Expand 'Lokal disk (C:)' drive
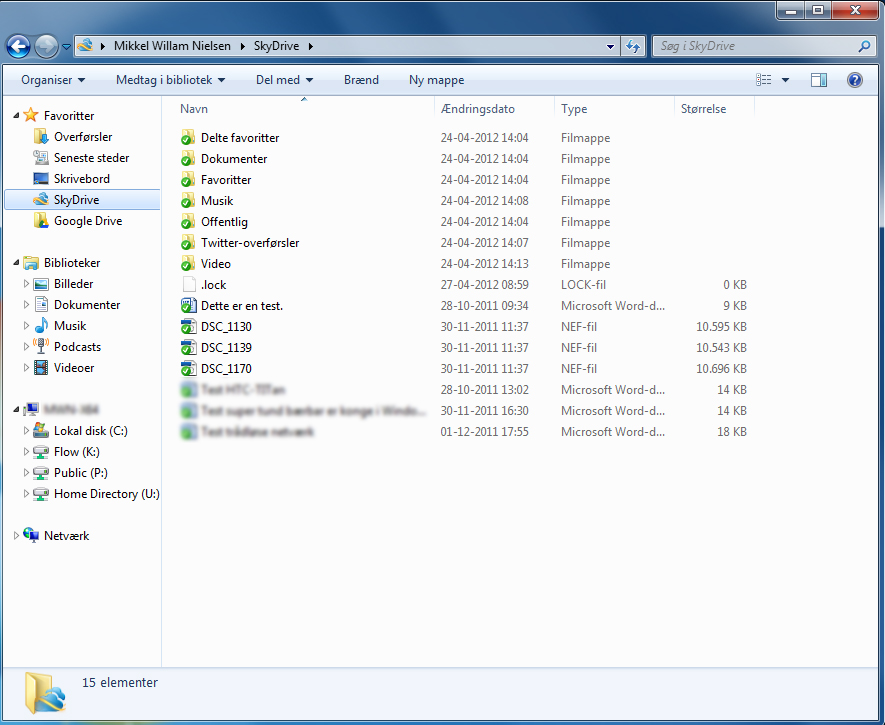 click(x=26, y=431)
